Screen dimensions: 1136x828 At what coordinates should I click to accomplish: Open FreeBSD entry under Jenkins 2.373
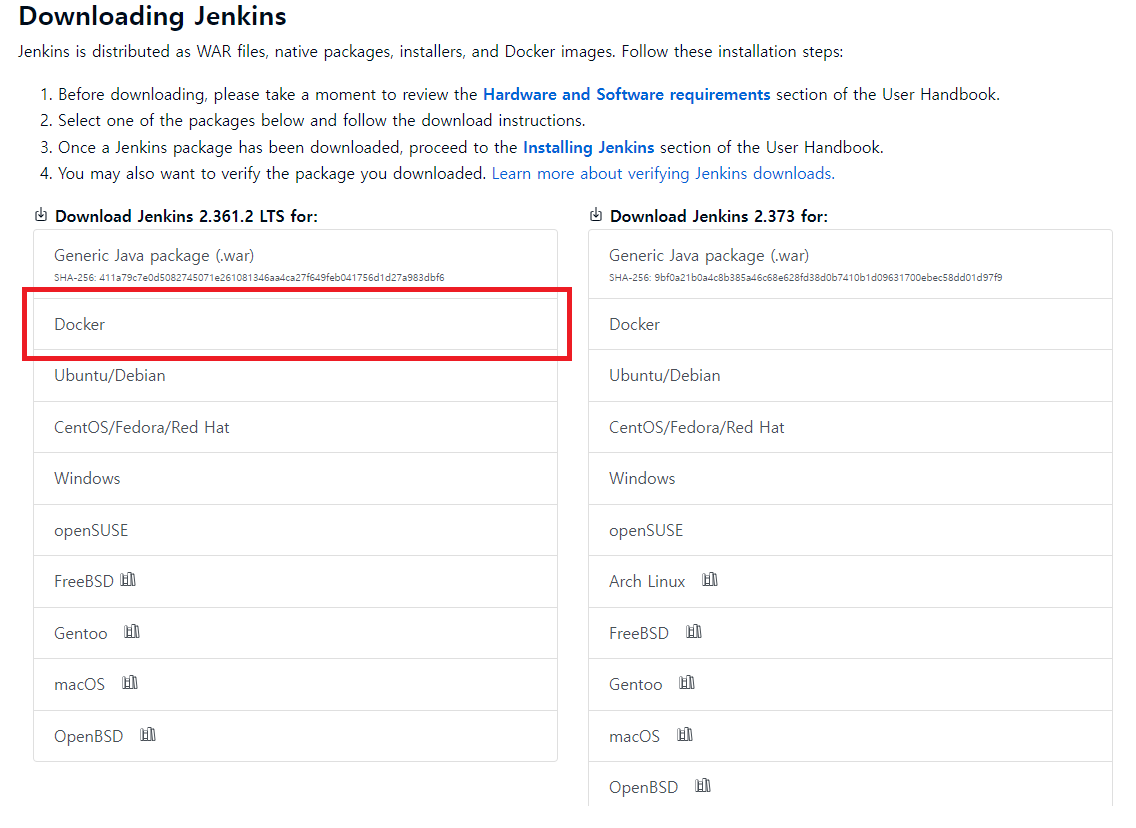[x=851, y=633]
